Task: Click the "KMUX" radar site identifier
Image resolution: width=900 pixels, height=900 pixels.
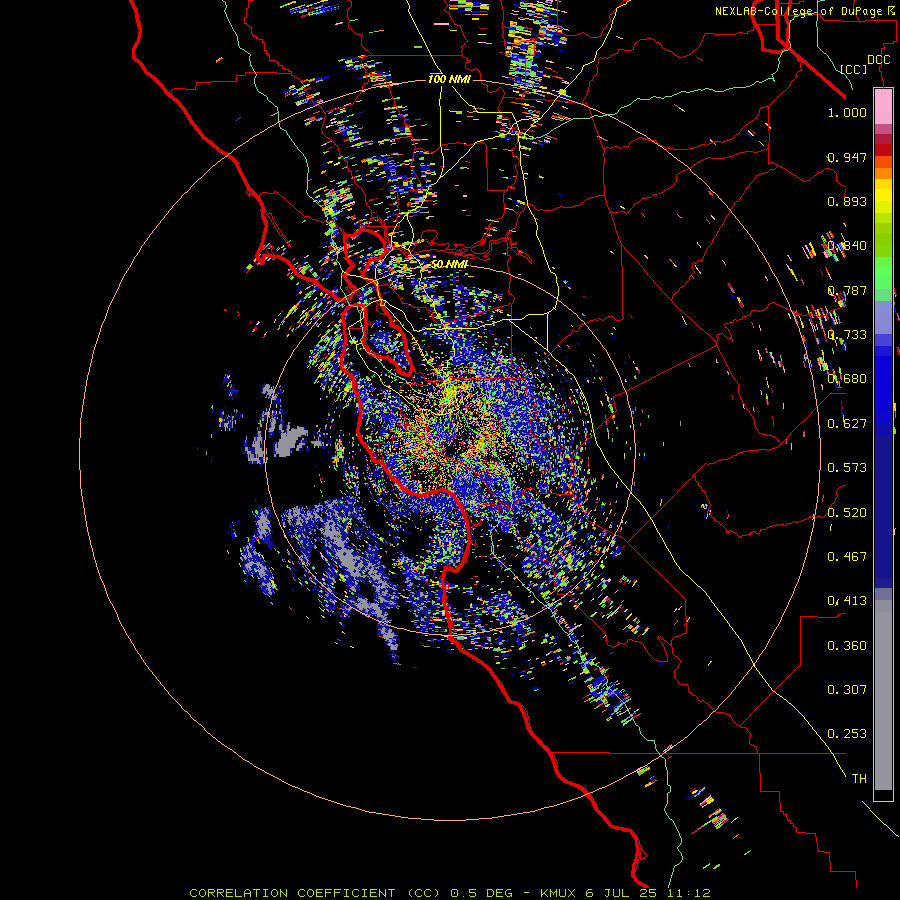Action: click(x=559, y=893)
